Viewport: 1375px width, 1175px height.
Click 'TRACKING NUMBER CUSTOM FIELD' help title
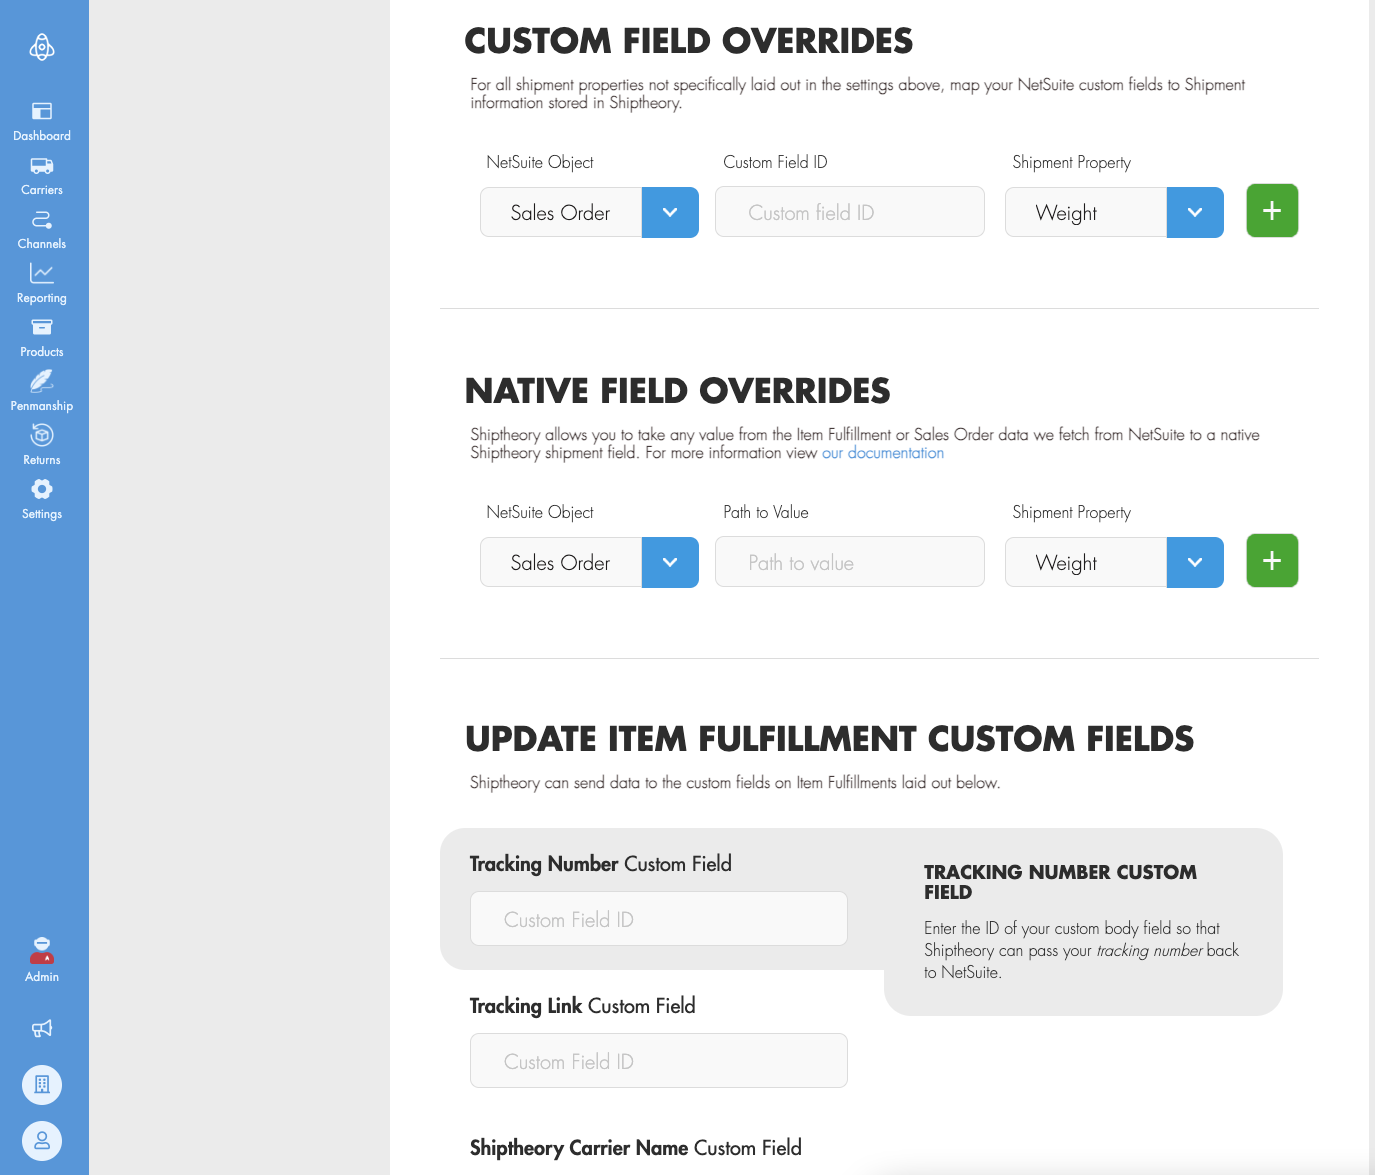[1060, 882]
